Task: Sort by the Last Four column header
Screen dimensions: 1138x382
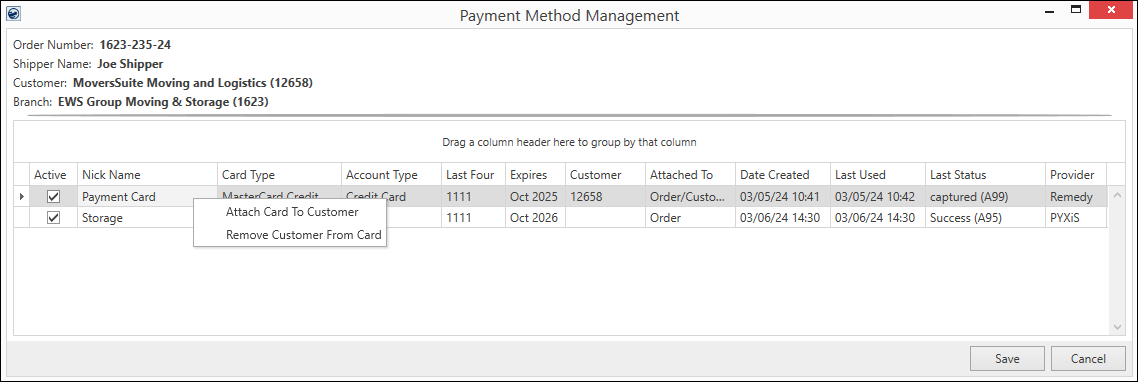Action: 473,174
